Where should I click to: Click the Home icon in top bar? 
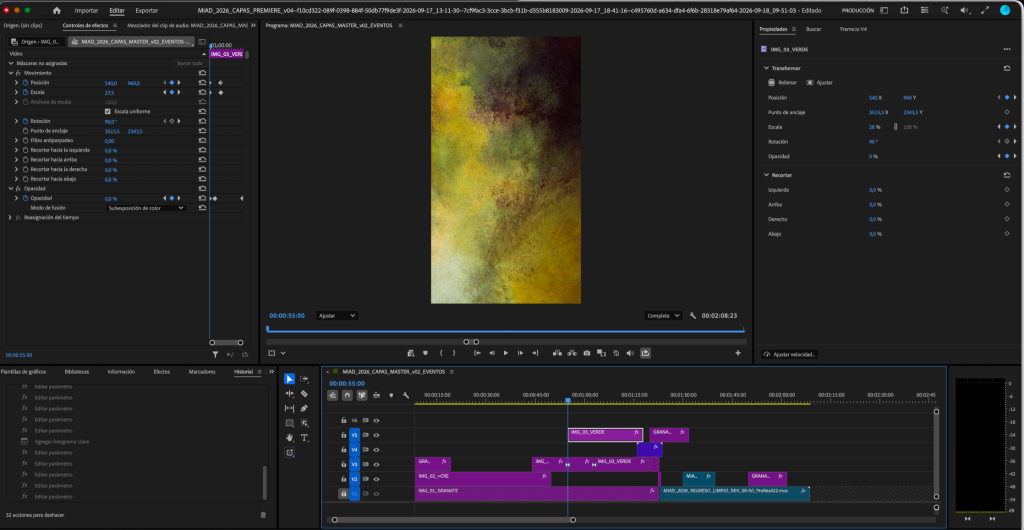coord(56,10)
